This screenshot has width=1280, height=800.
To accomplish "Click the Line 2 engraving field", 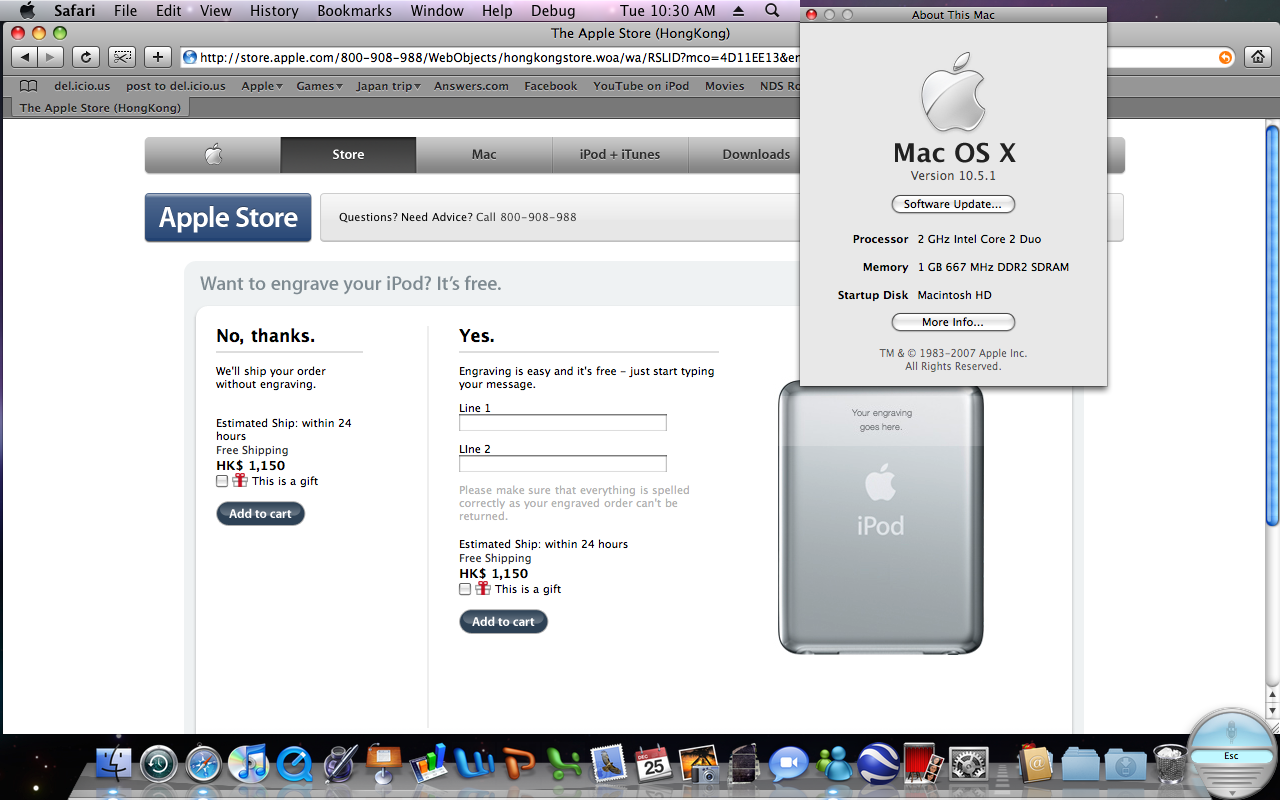I will tap(563, 464).
